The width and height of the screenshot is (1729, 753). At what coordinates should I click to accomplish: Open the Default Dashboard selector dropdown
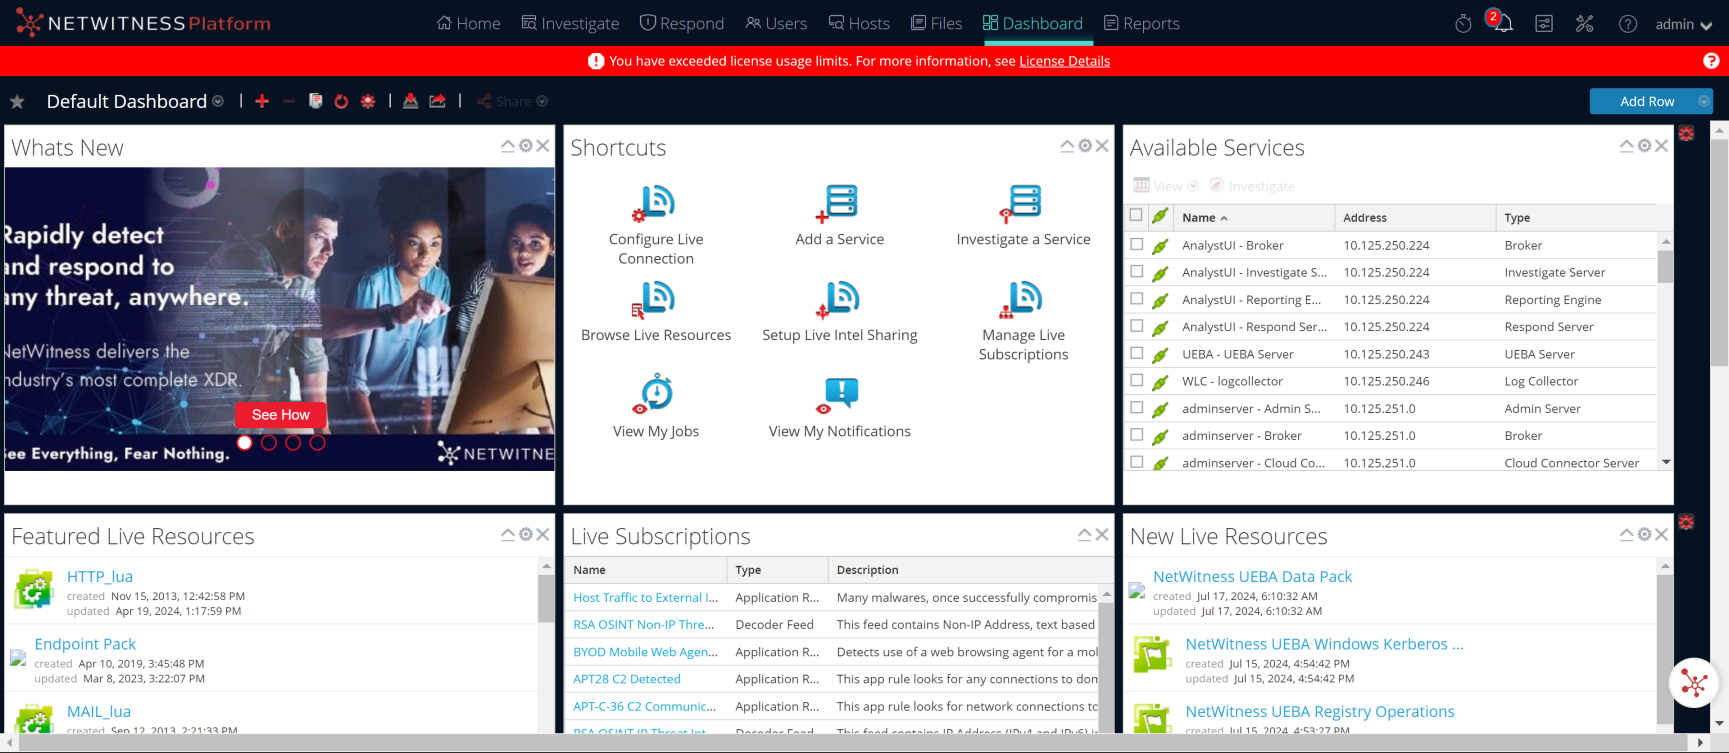pyautogui.click(x=218, y=101)
